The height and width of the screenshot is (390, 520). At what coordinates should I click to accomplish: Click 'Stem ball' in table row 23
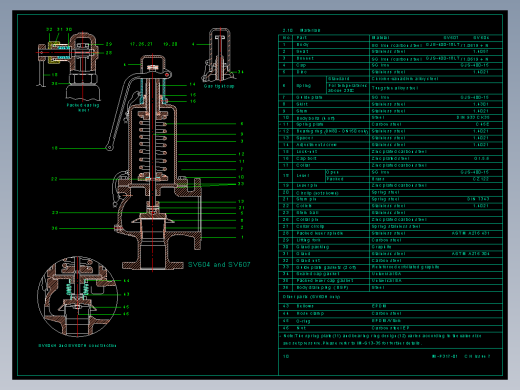pyautogui.click(x=307, y=213)
